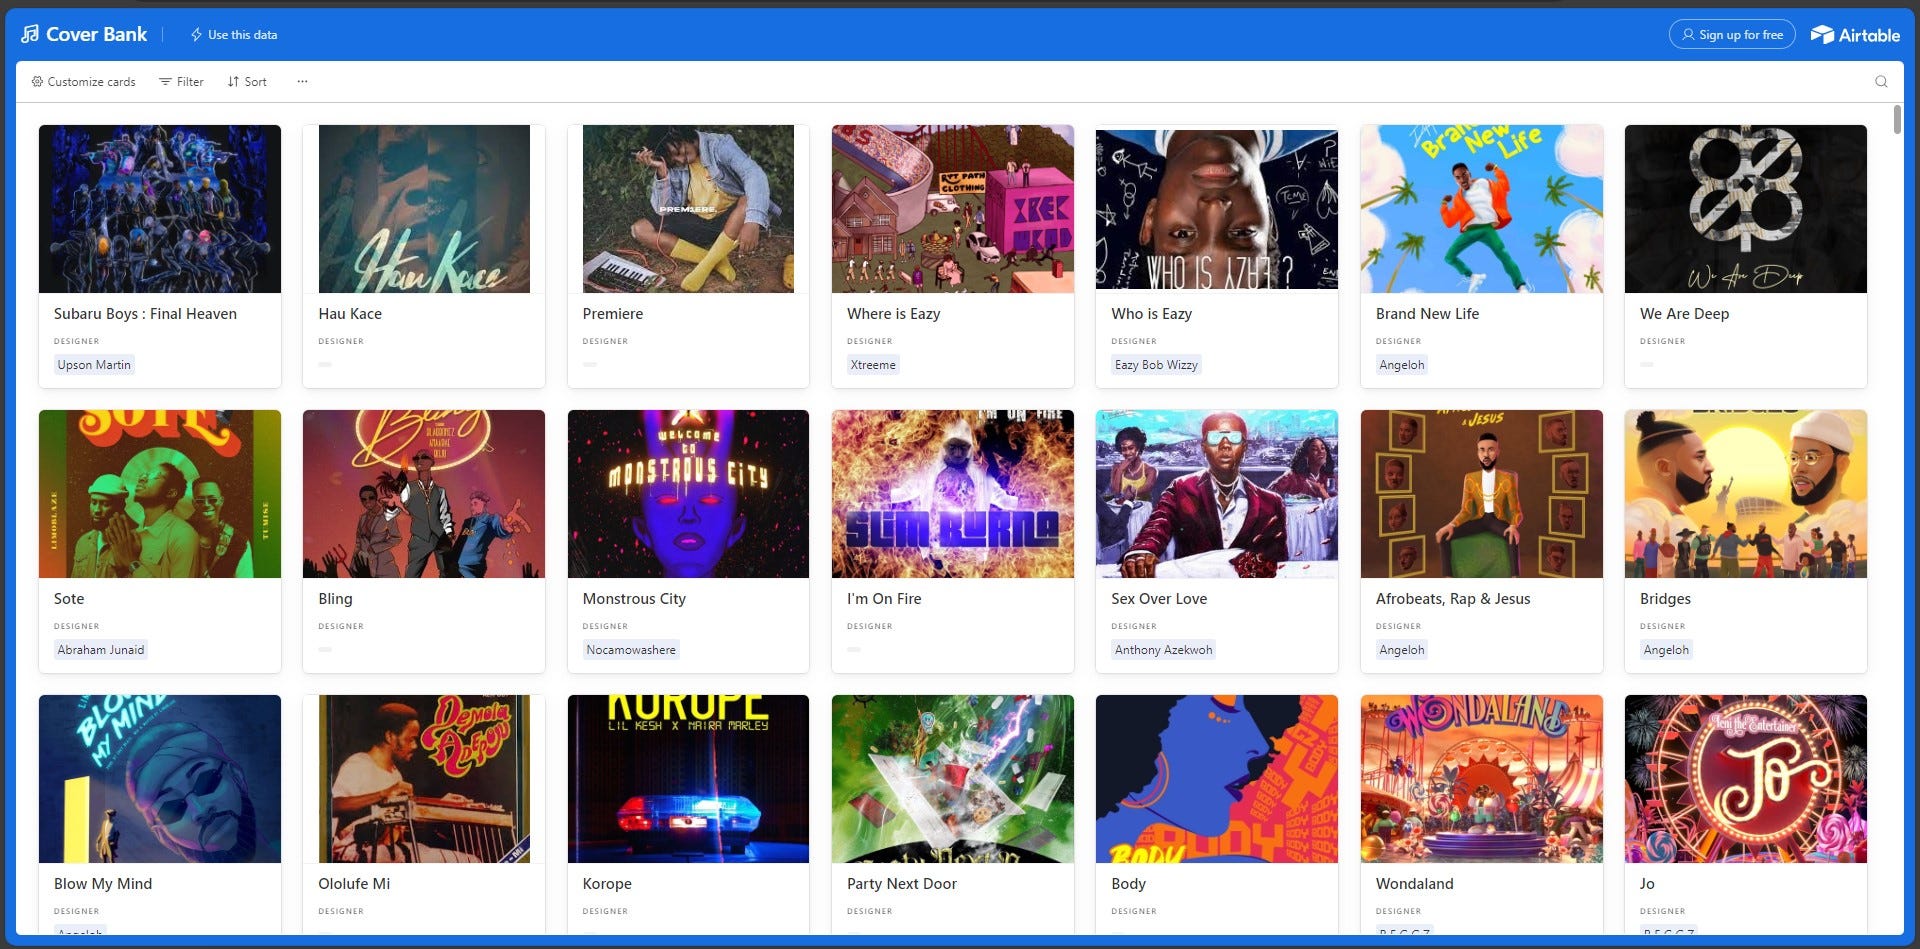Click the search magnifier icon
1920x949 pixels.
coord(1881,82)
